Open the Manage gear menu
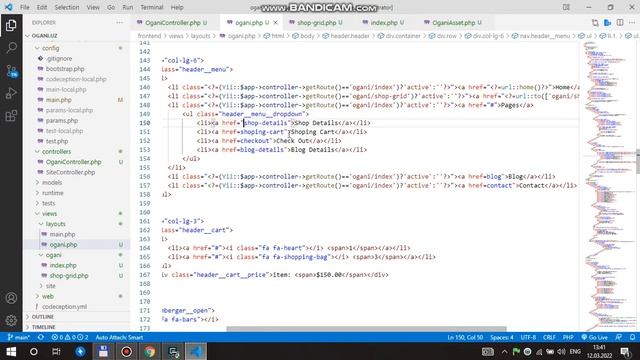 (x=11, y=320)
